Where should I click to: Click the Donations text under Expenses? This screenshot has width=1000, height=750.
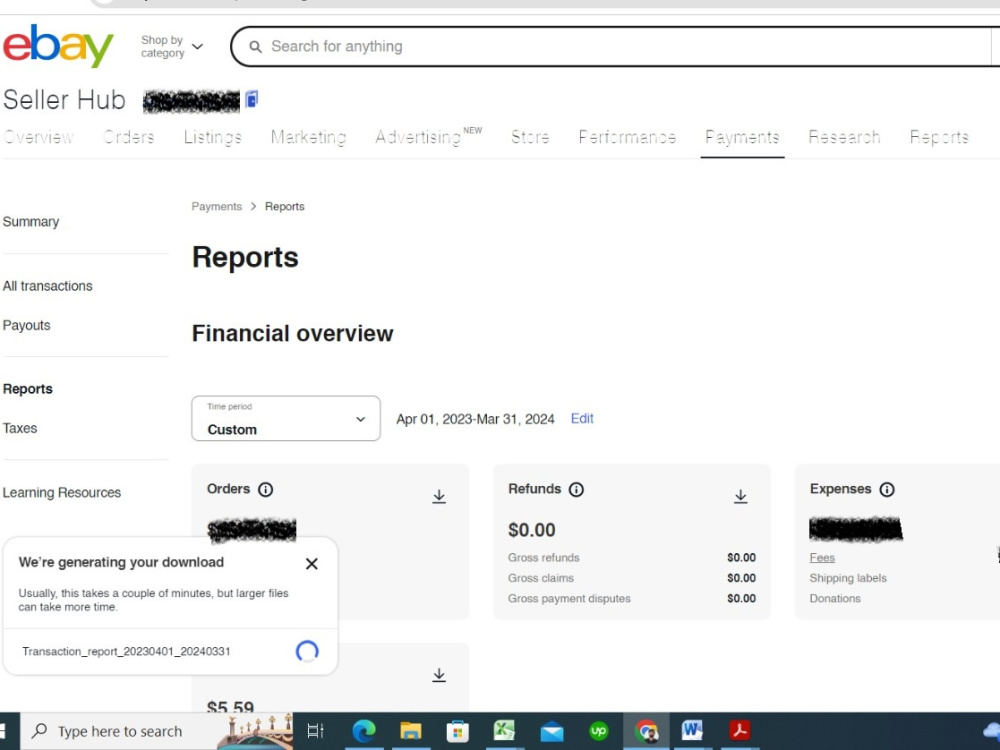835,598
